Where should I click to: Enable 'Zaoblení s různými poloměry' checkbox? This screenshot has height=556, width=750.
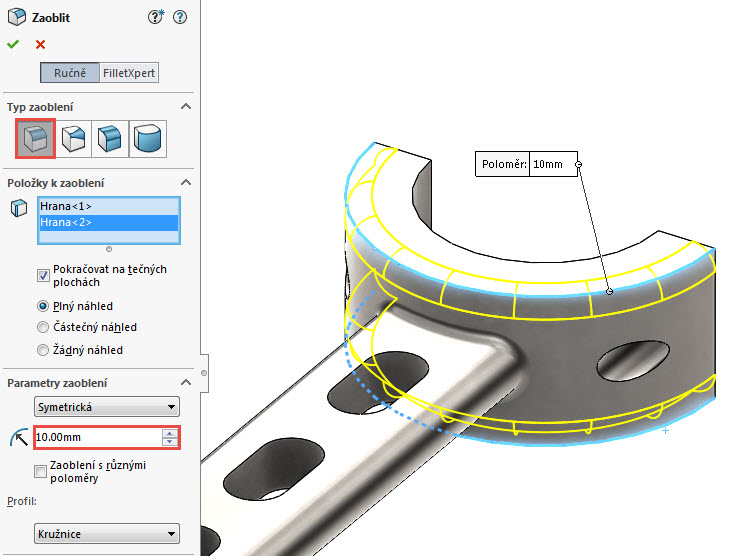(x=41, y=471)
